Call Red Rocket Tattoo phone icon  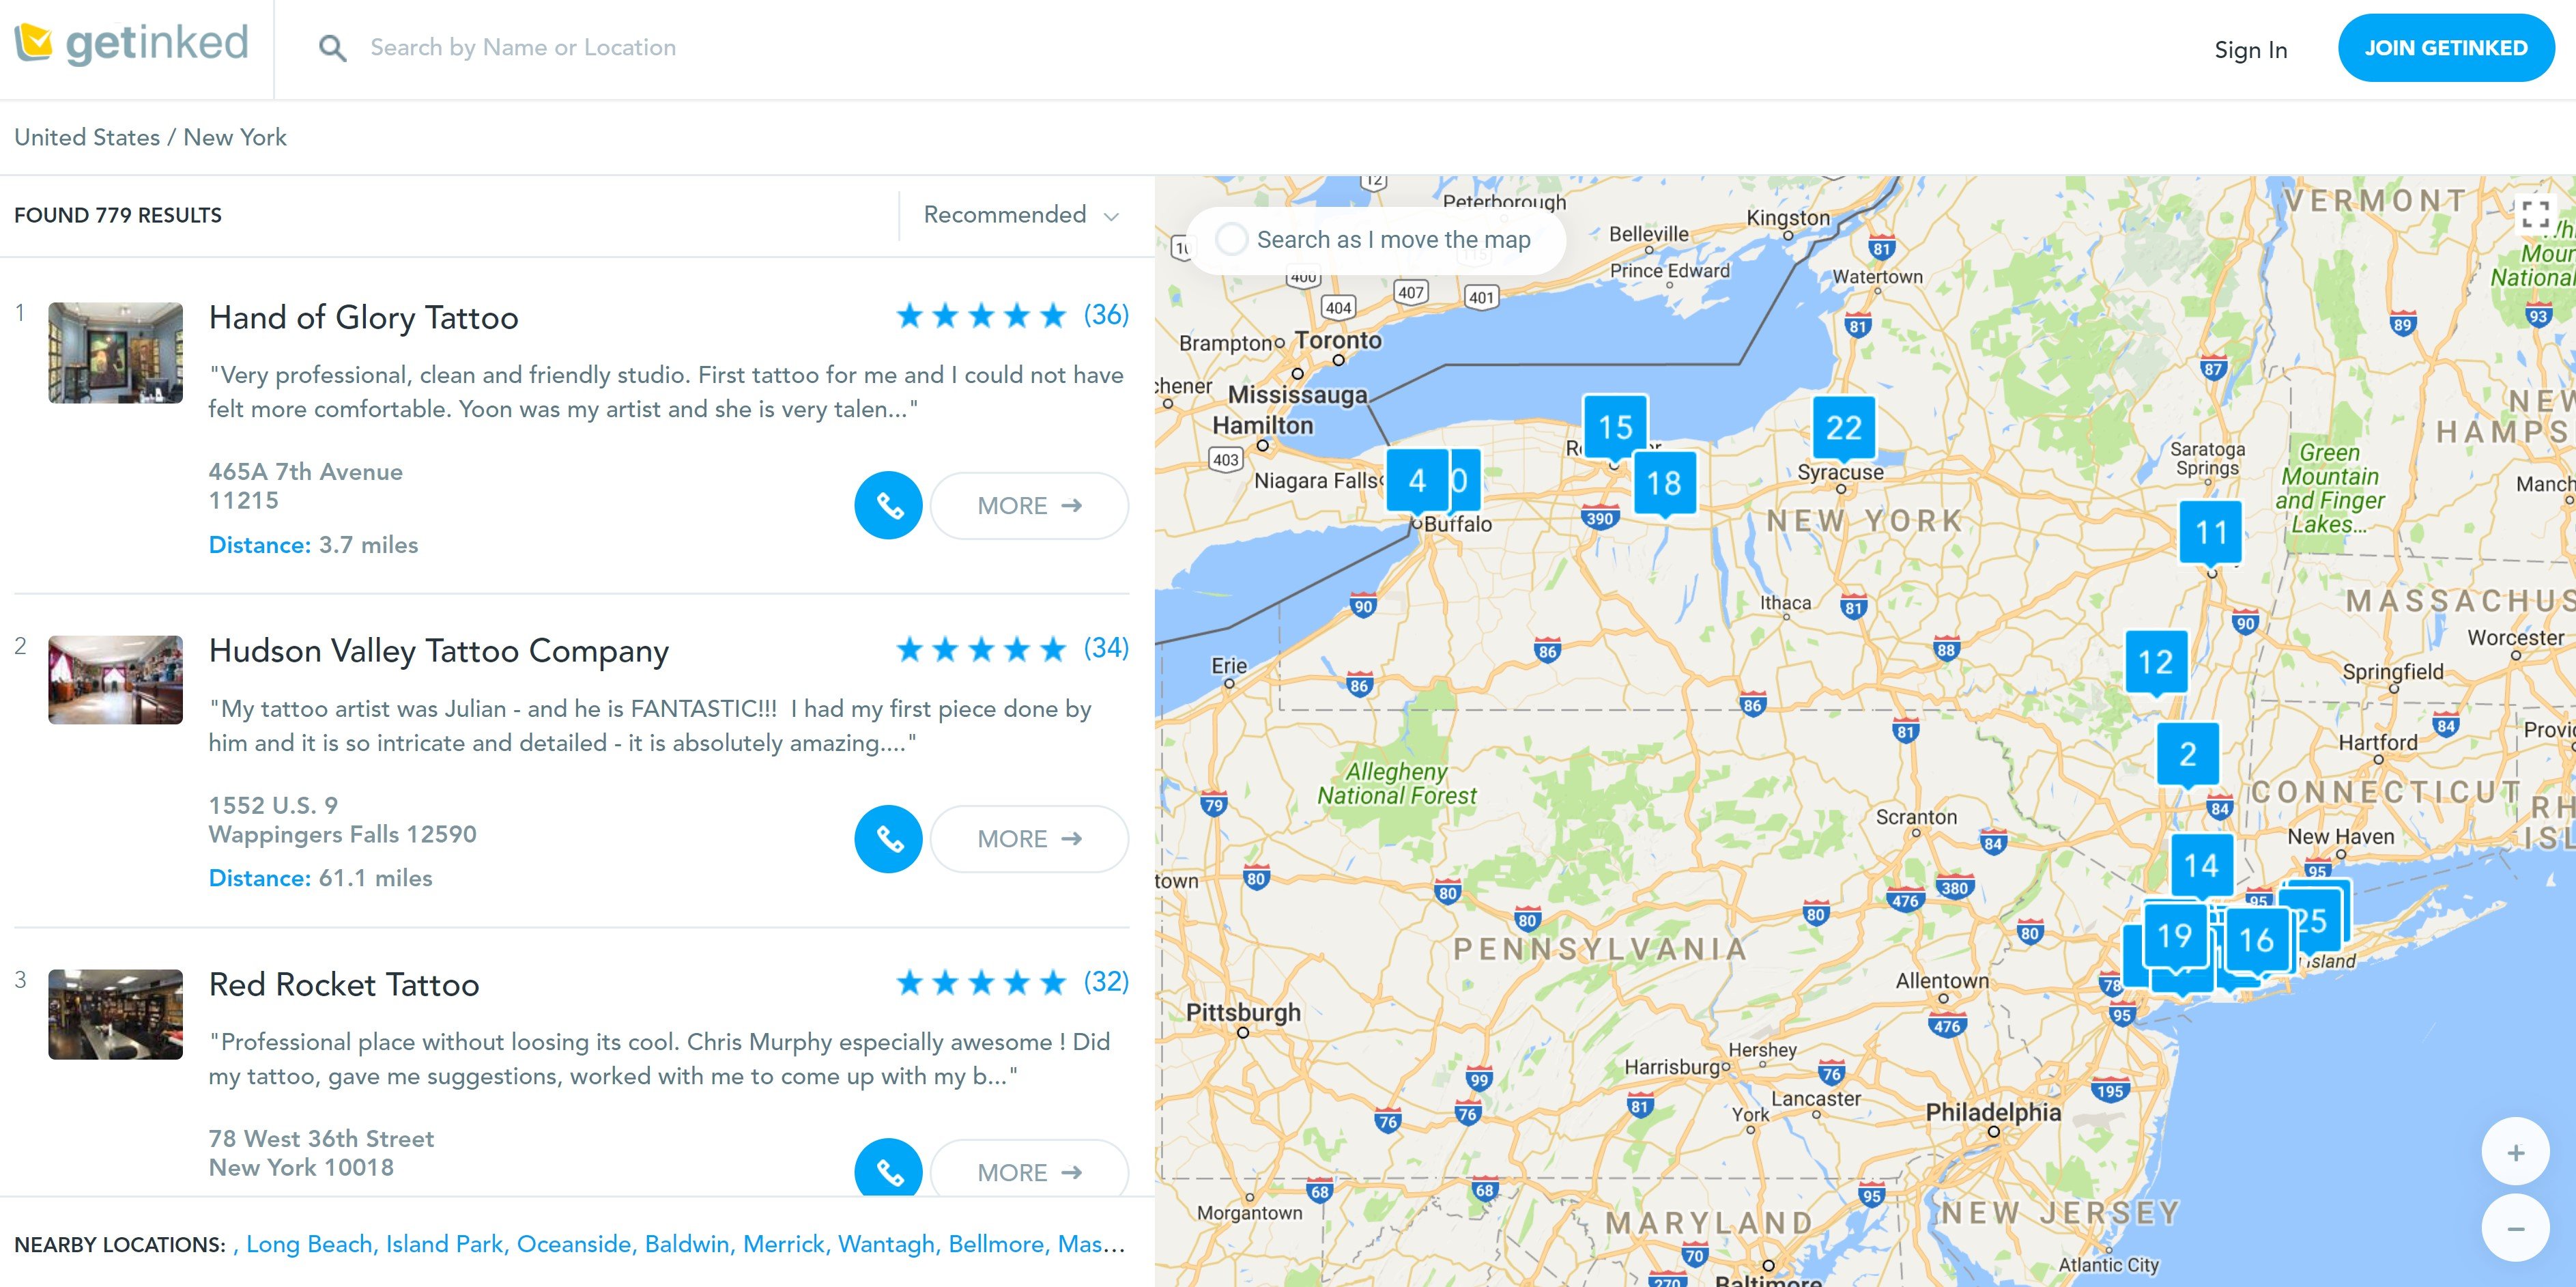[888, 1168]
